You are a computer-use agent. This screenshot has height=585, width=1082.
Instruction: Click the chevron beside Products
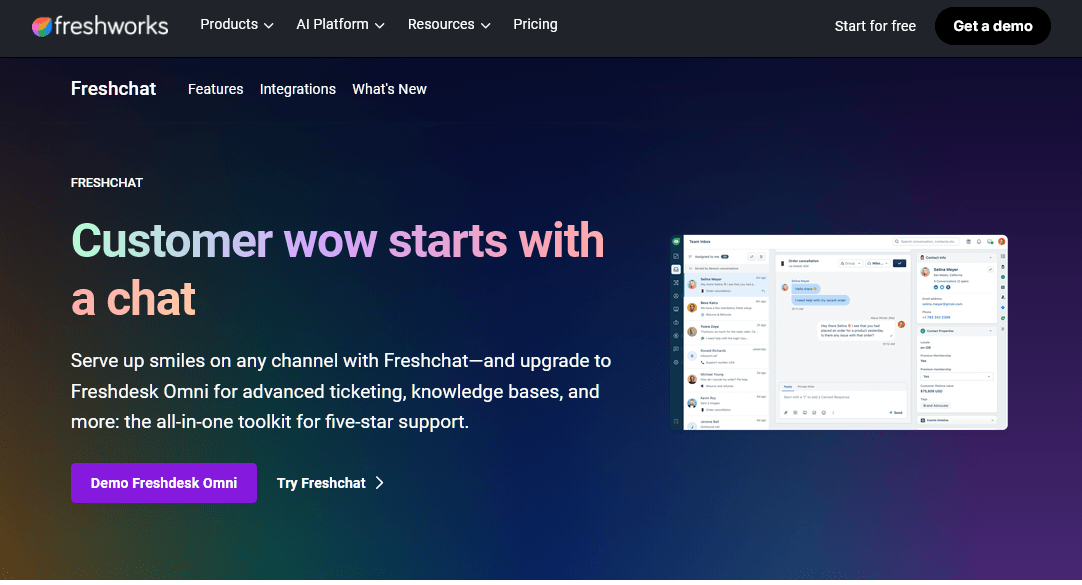[x=268, y=26]
